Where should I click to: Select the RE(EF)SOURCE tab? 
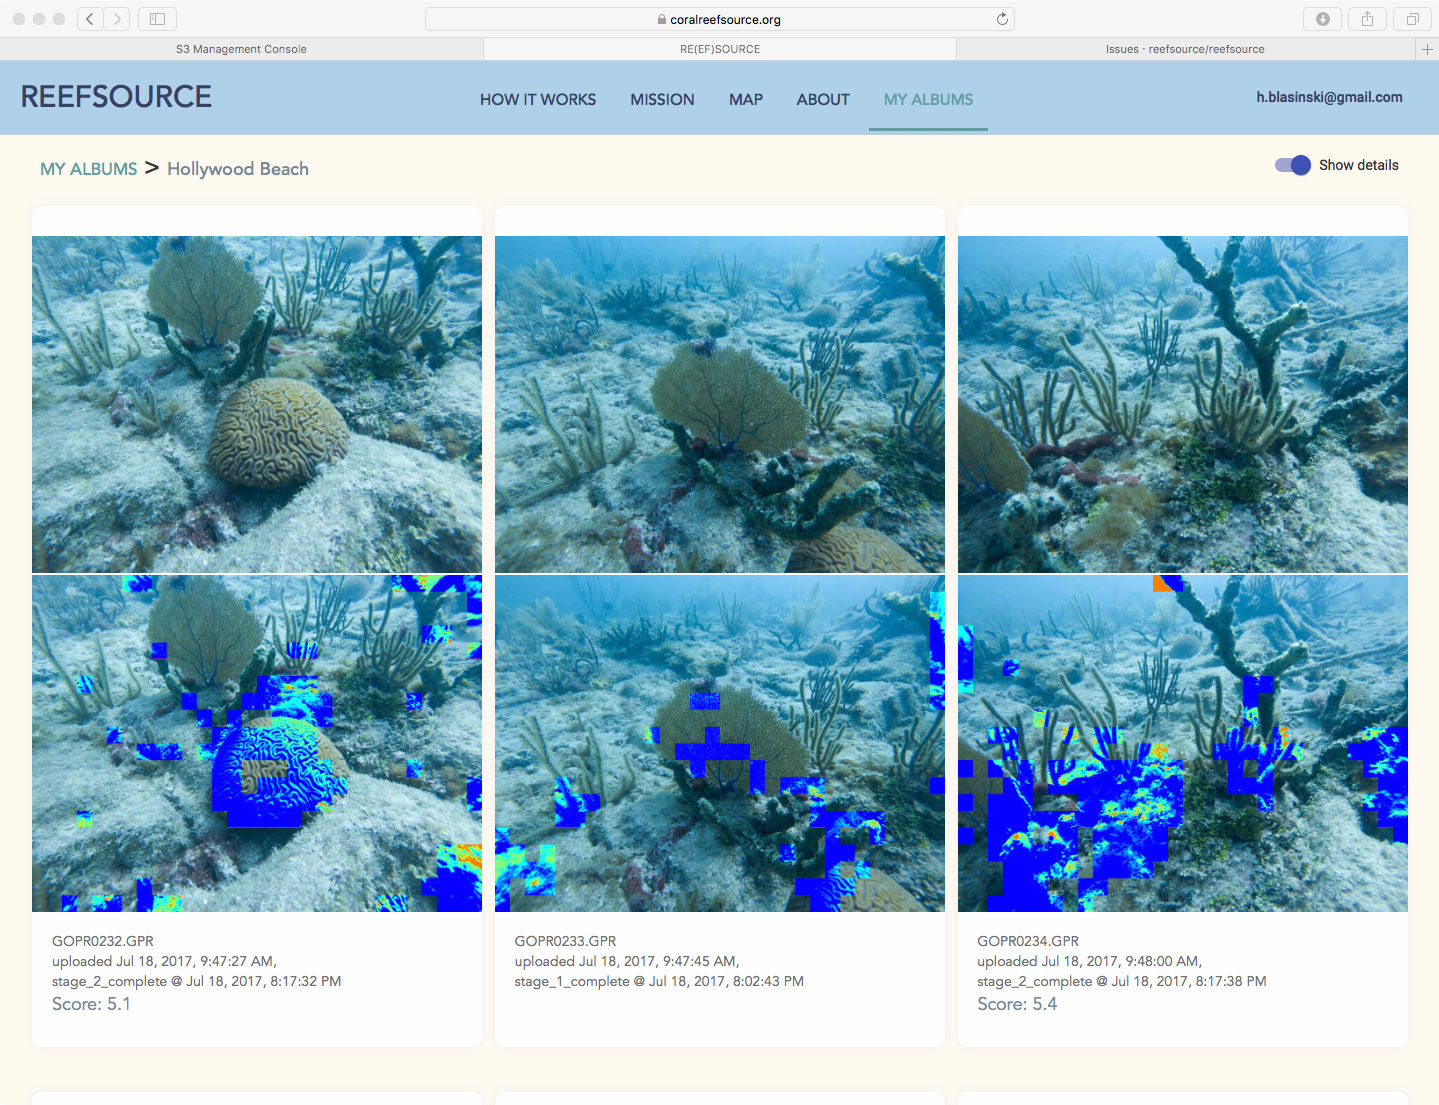tap(720, 49)
